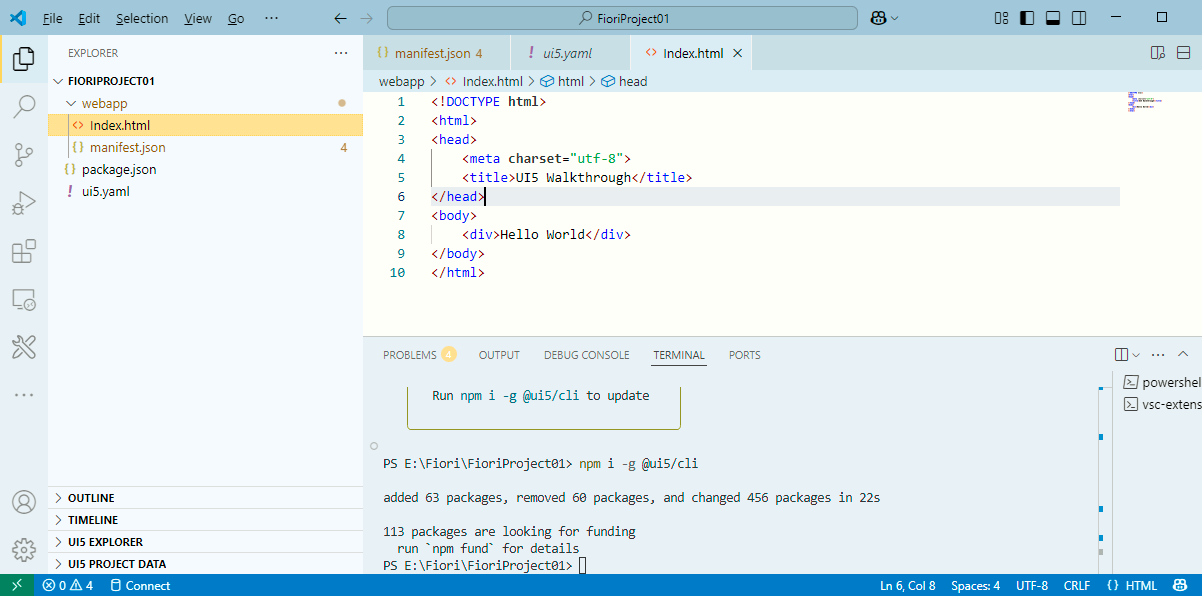Switch to the ui5.yaml editor tab
The height and width of the screenshot is (596, 1202).
pos(570,53)
